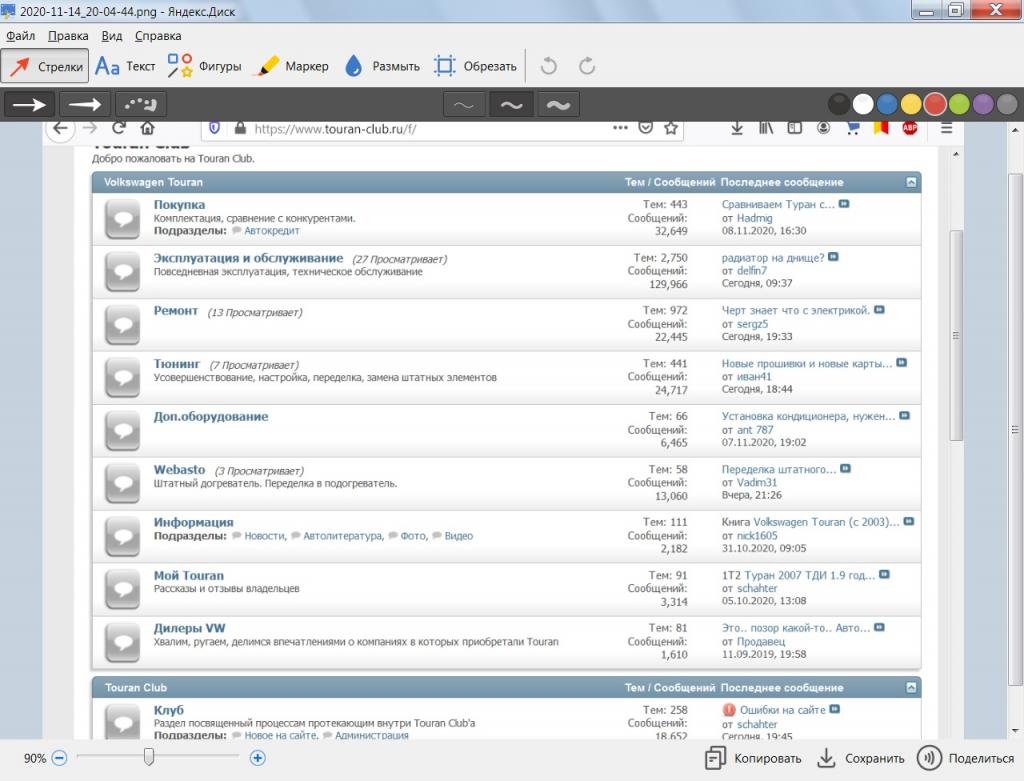Open the Автолитература subforum link
The width and height of the screenshot is (1024, 781).
click(343, 535)
